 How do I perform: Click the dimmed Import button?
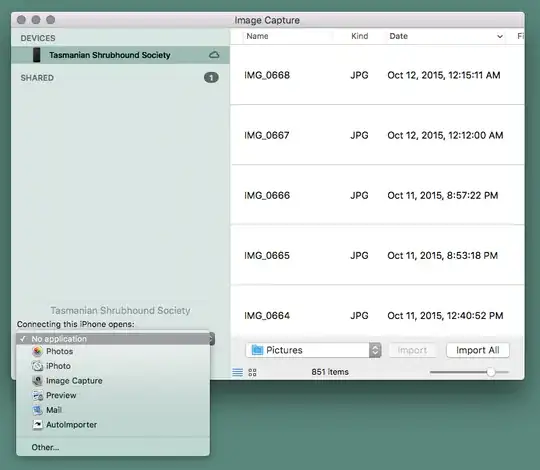tap(412, 350)
